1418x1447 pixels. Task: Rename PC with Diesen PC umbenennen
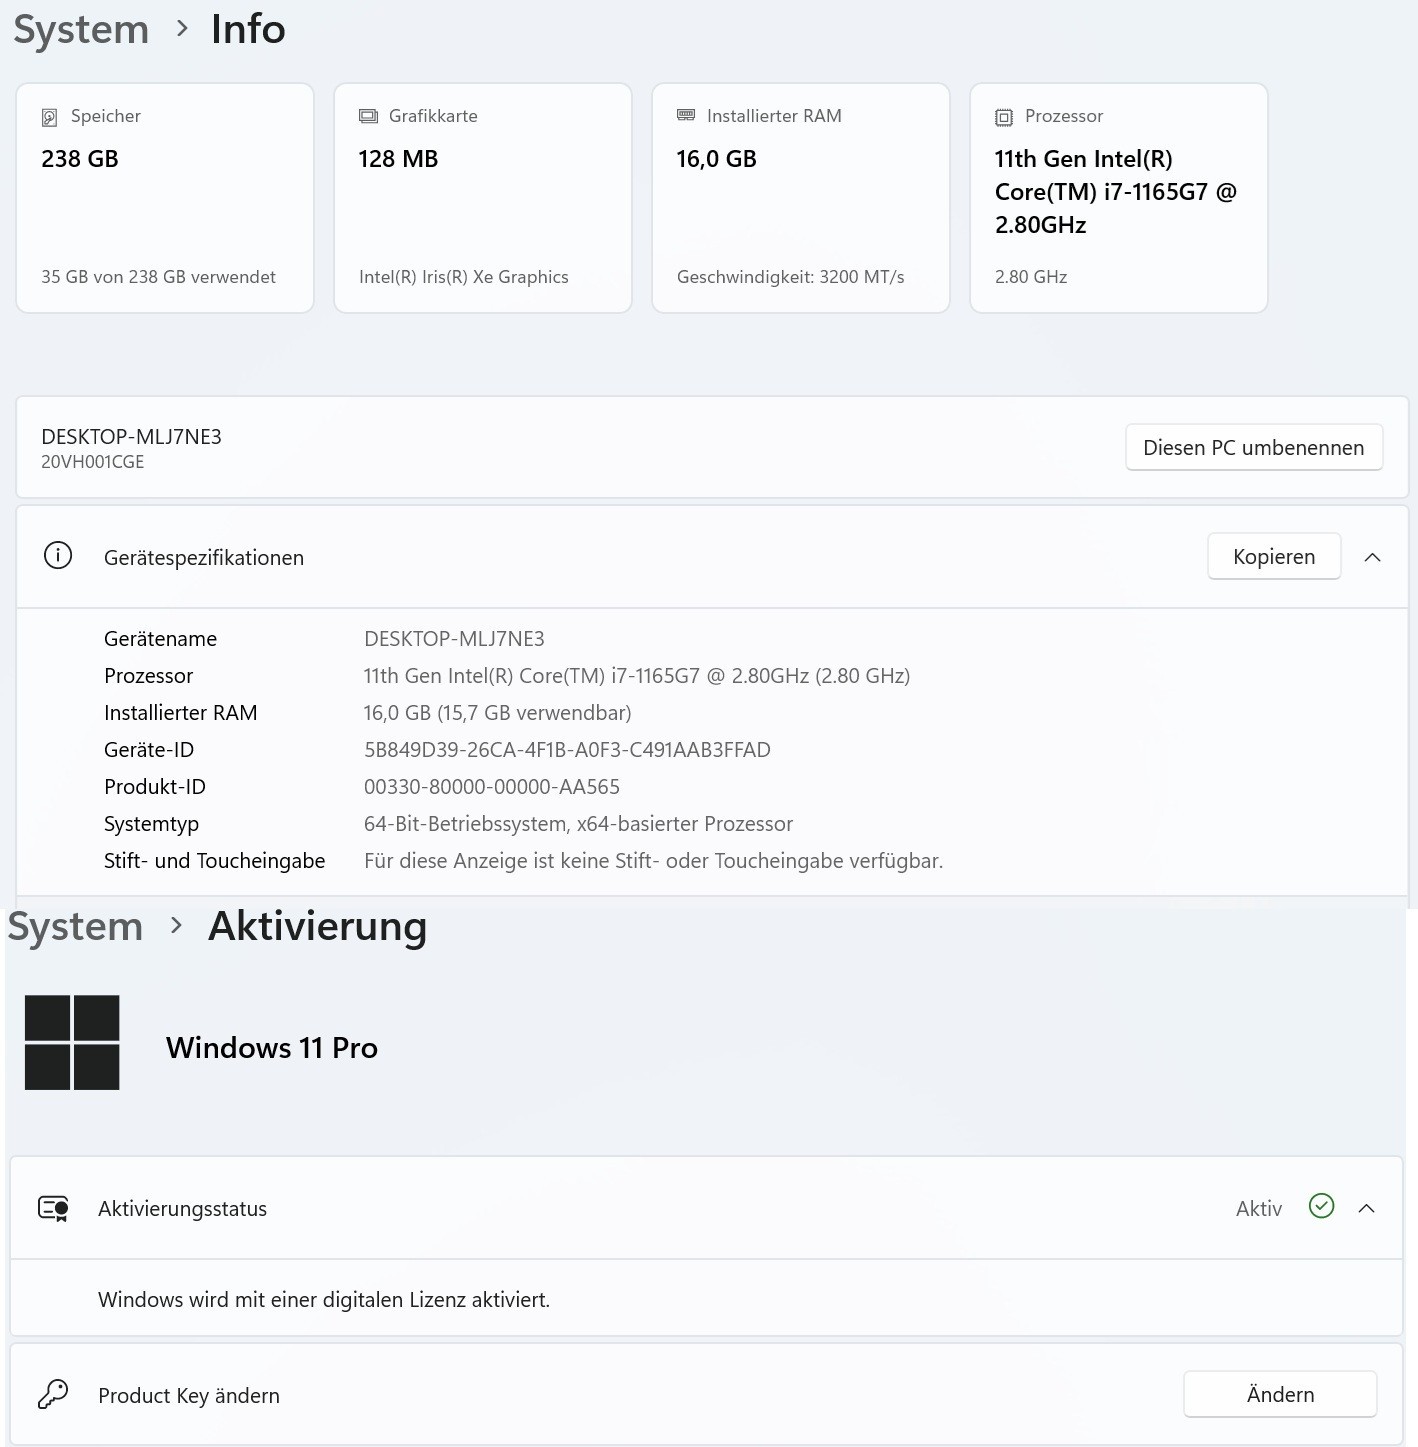click(x=1254, y=447)
